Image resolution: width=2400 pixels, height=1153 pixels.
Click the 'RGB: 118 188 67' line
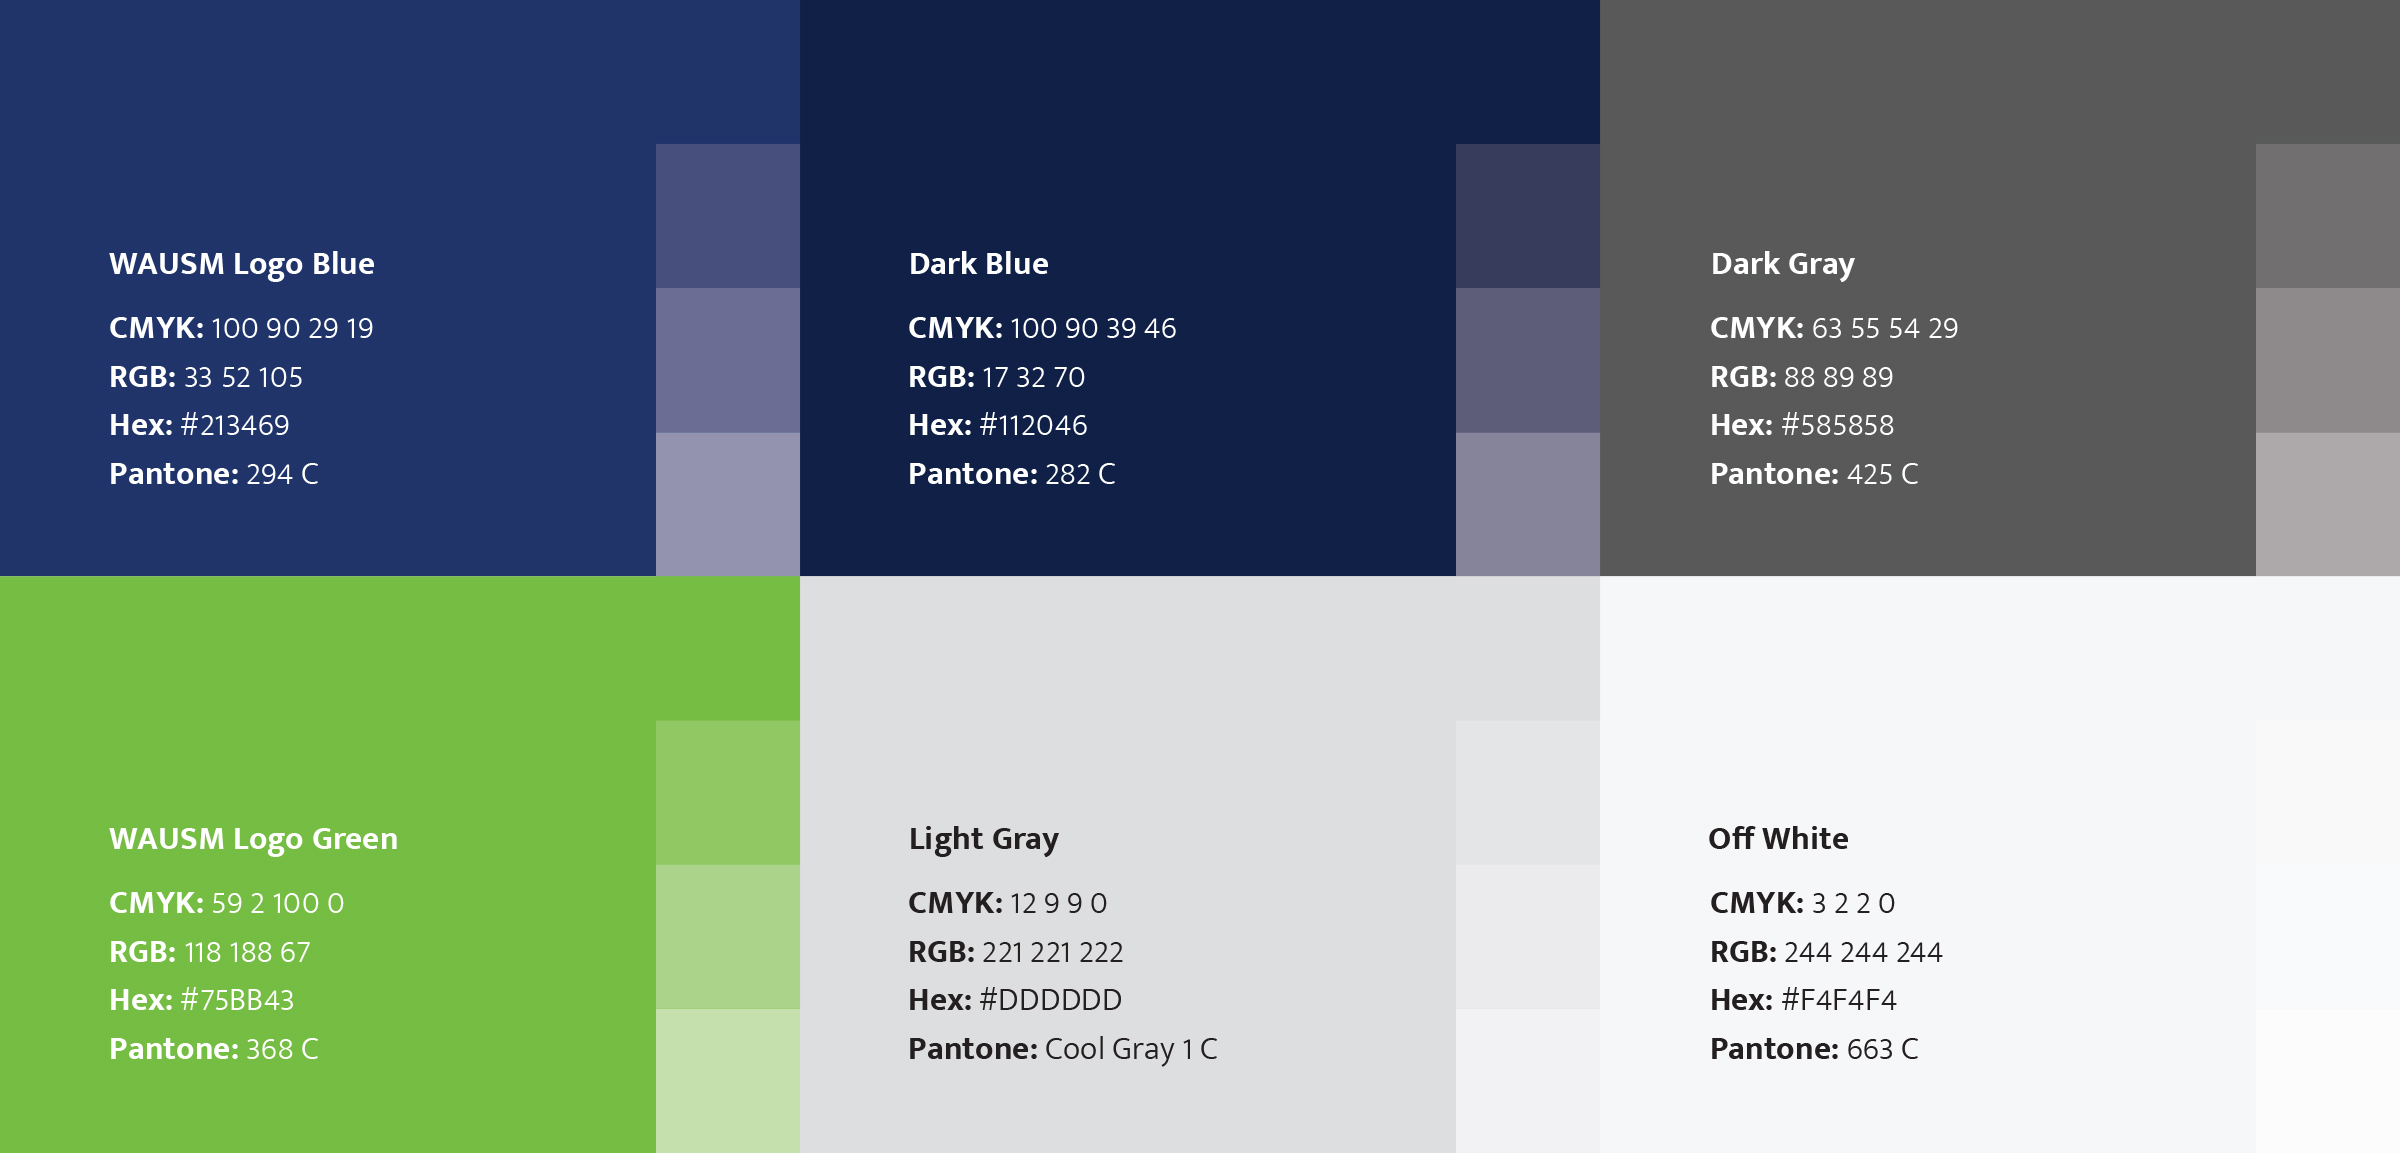[x=210, y=952]
